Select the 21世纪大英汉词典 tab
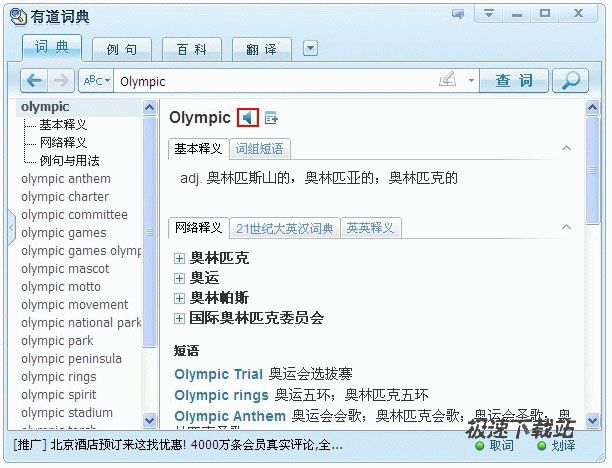This screenshot has width=612, height=468. (285, 228)
